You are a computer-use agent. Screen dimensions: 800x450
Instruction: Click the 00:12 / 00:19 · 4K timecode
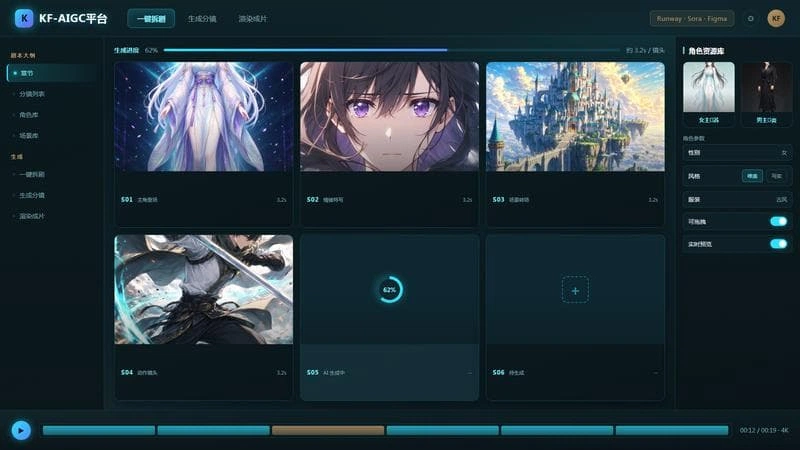click(x=764, y=430)
